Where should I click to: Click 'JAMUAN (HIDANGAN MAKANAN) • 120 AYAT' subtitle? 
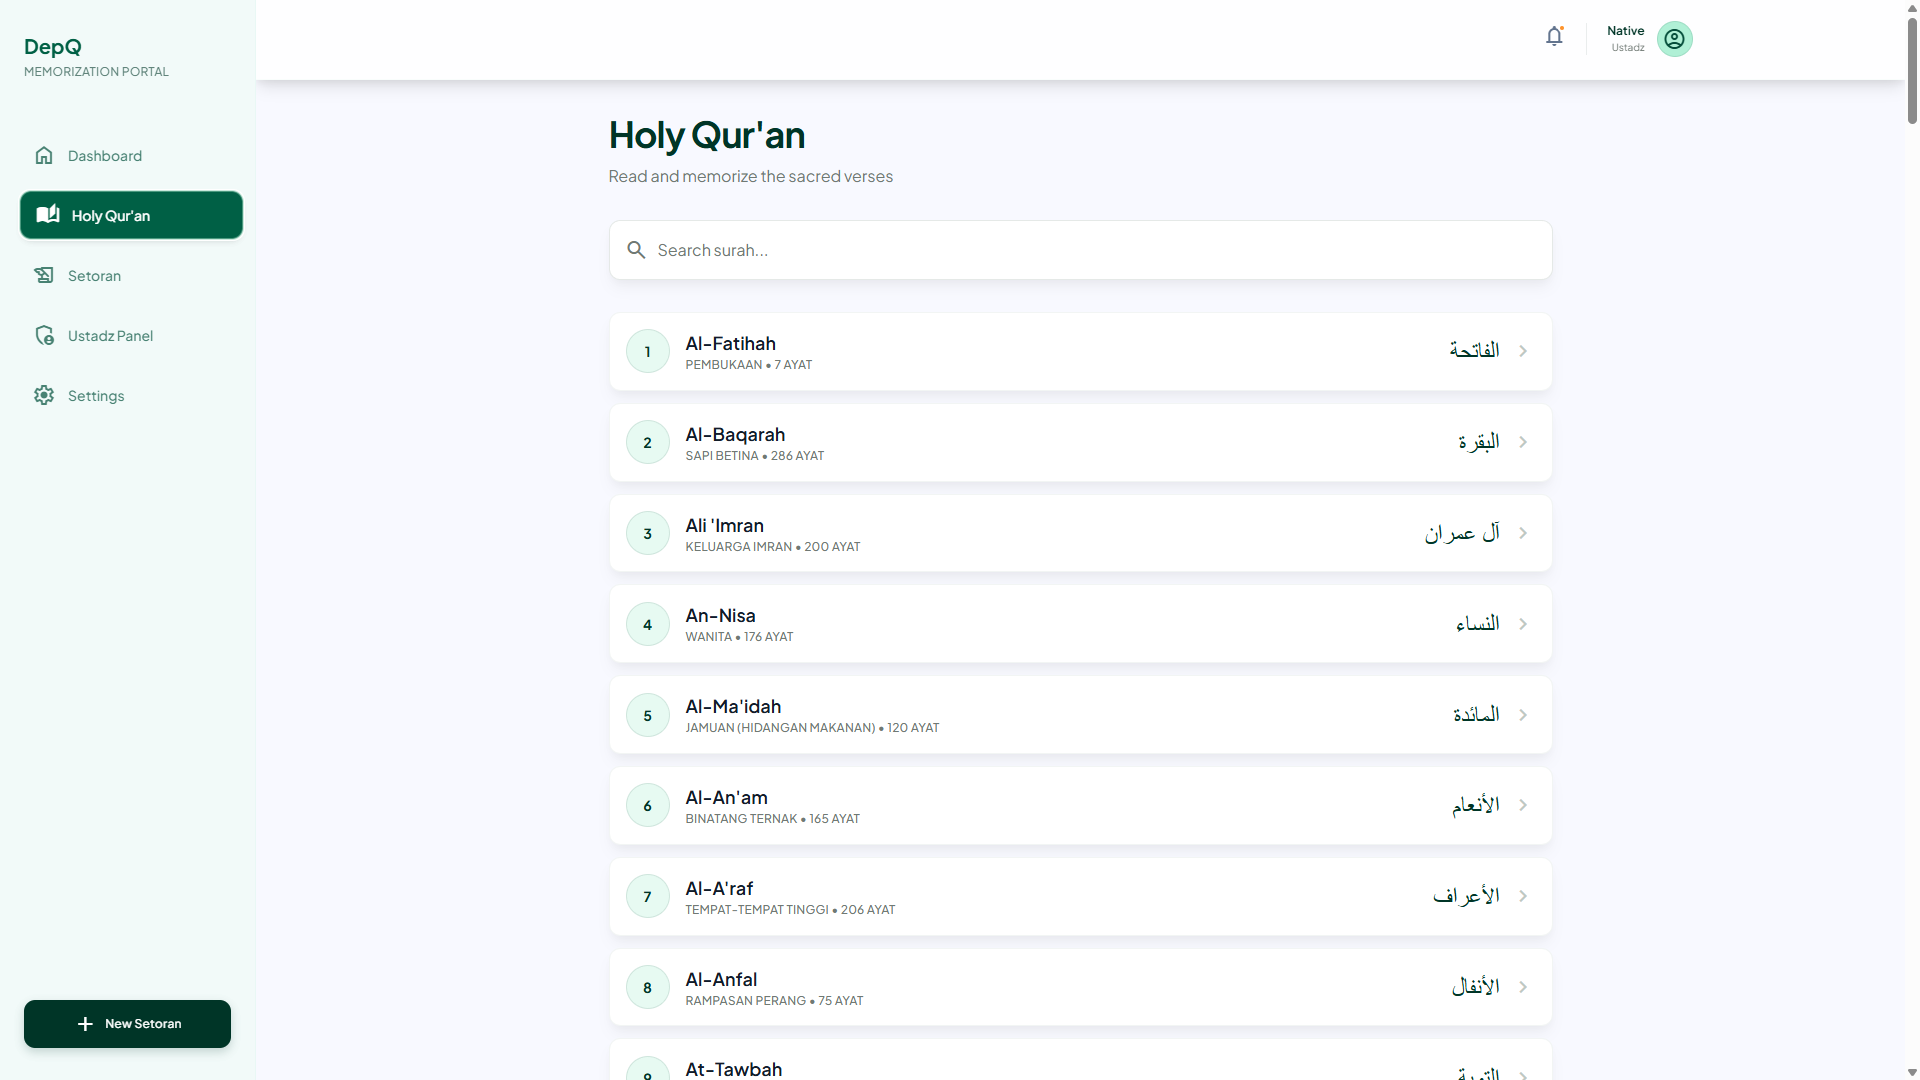click(x=812, y=728)
